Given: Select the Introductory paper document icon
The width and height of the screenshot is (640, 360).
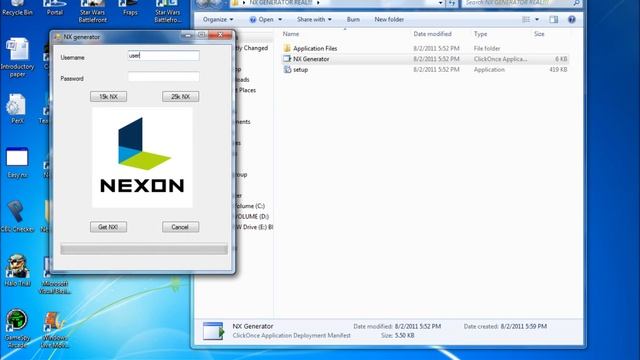Looking at the screenshot, I should point(17,58).
